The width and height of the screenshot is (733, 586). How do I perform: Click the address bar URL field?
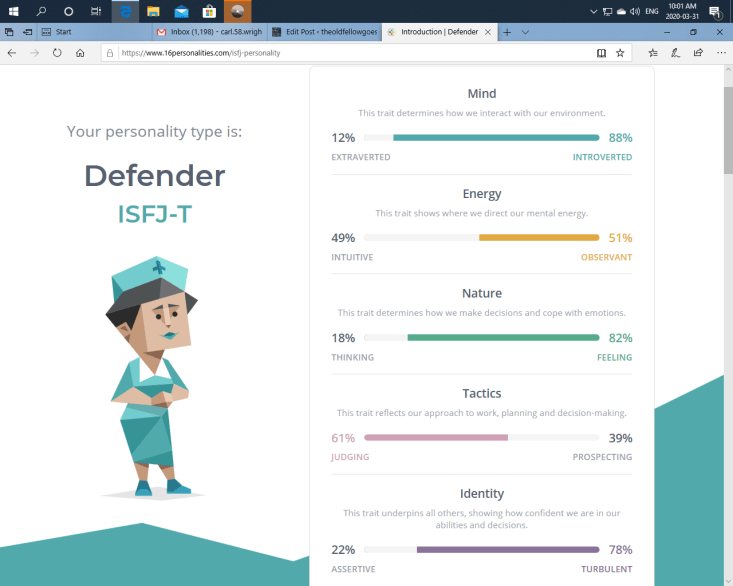[x=350, y=52]
